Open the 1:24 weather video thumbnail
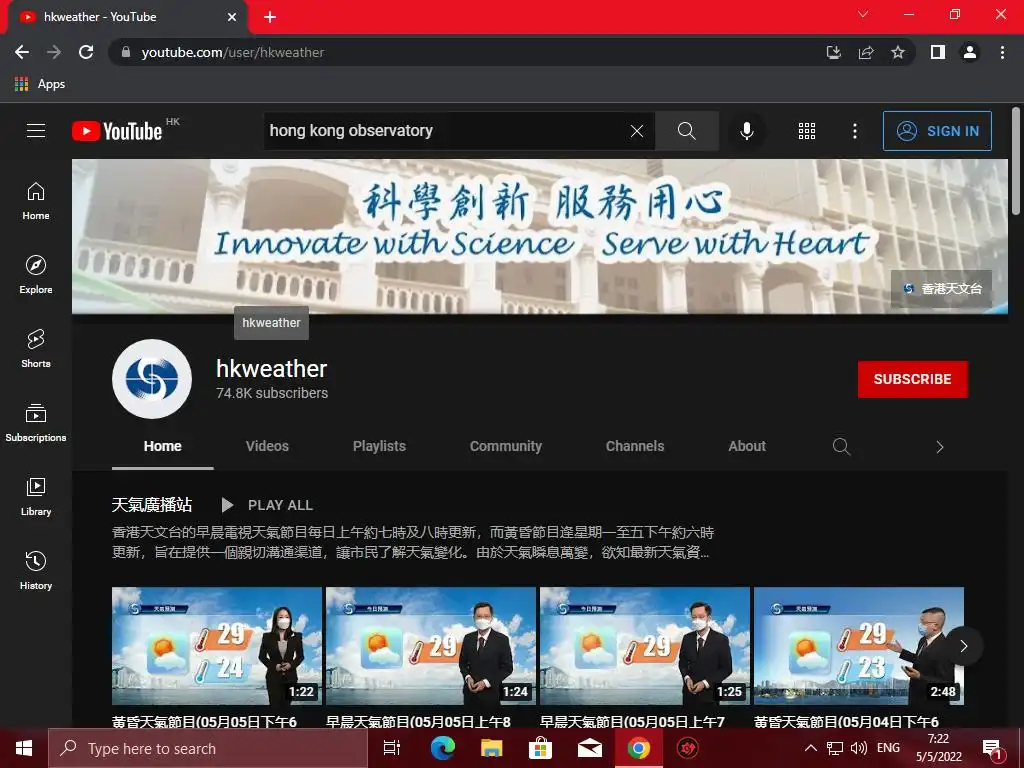The height and width of the screenshot is (768, 1024). pyautogui.click(x=431, y=646)
